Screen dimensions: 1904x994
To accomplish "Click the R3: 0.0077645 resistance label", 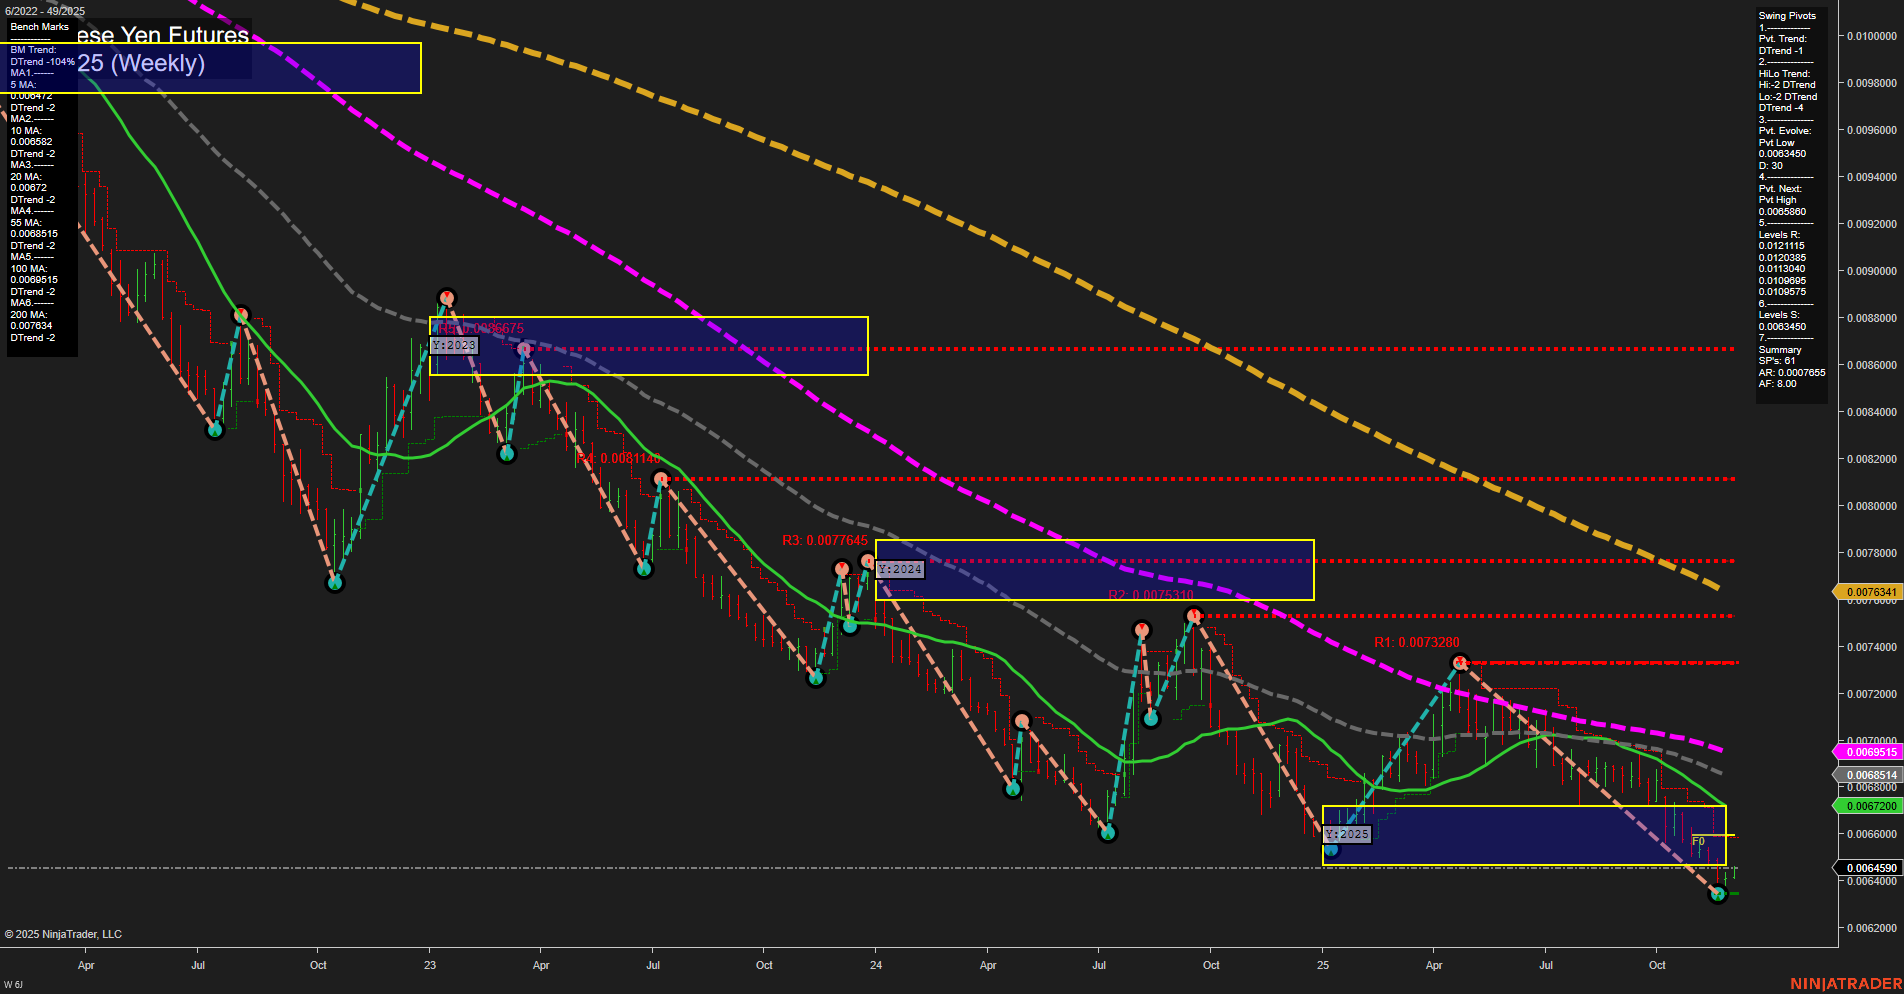I will click(x=826, y=539).
